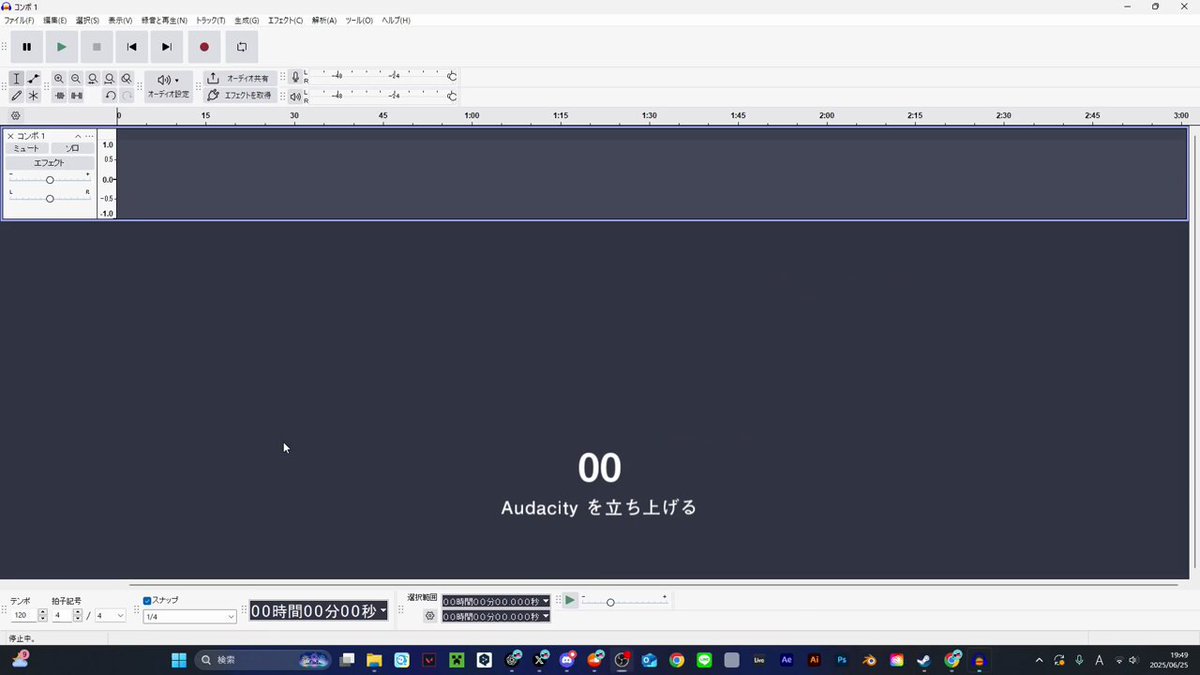Click the Zoom Out magnifier
The width and height of the screenshot is (1200, 675).
(76, 79)
